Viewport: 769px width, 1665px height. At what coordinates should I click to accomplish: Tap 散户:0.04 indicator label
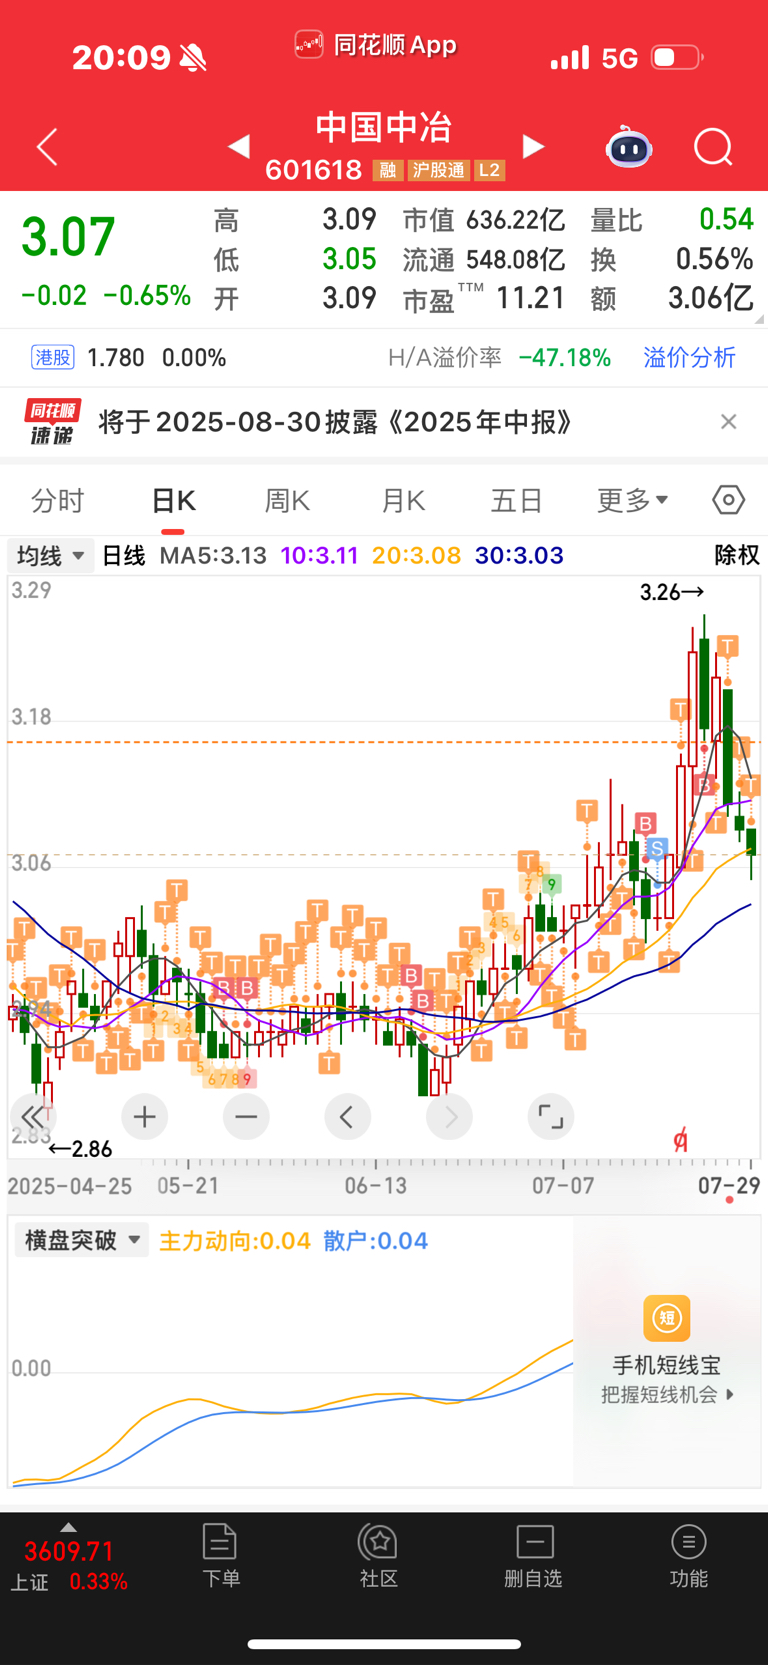pos(376,1241)
